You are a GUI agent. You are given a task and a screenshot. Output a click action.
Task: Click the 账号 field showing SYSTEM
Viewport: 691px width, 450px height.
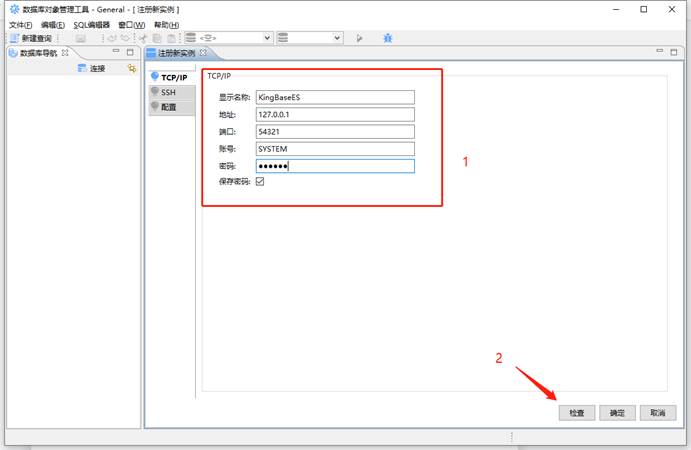[x=335, y=149]
